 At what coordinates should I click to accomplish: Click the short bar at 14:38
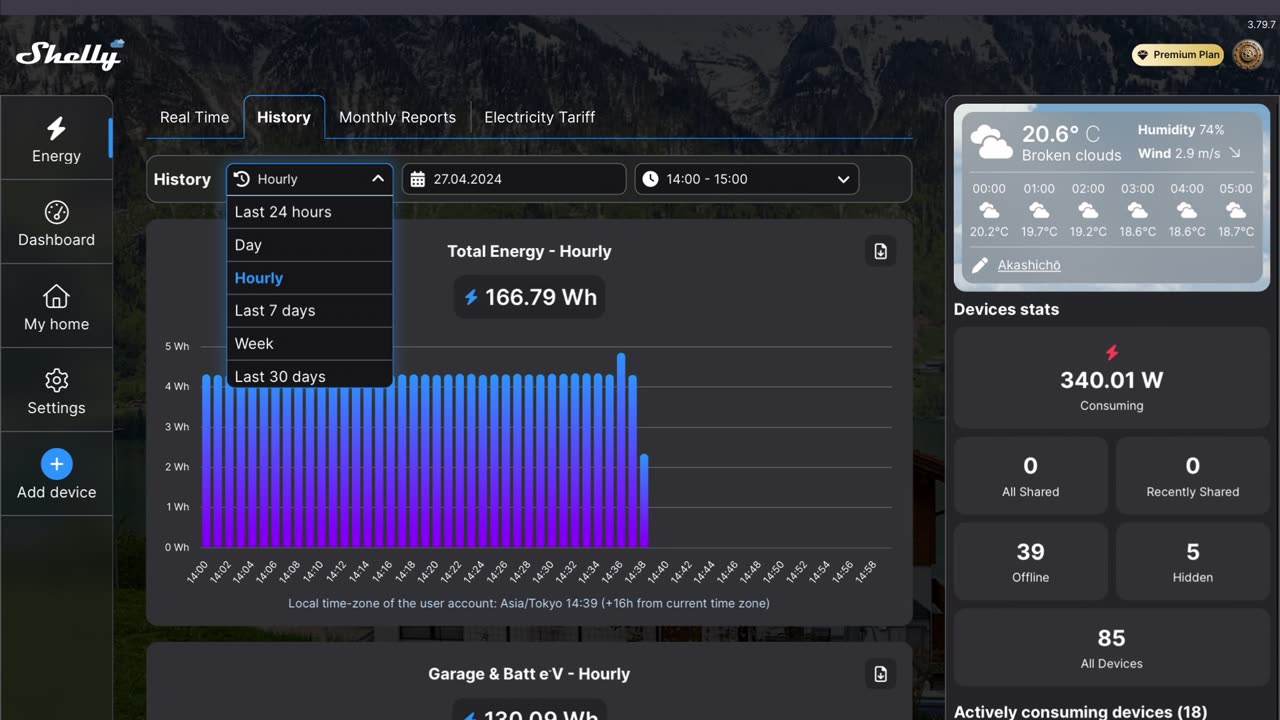[x=644, y=501]
